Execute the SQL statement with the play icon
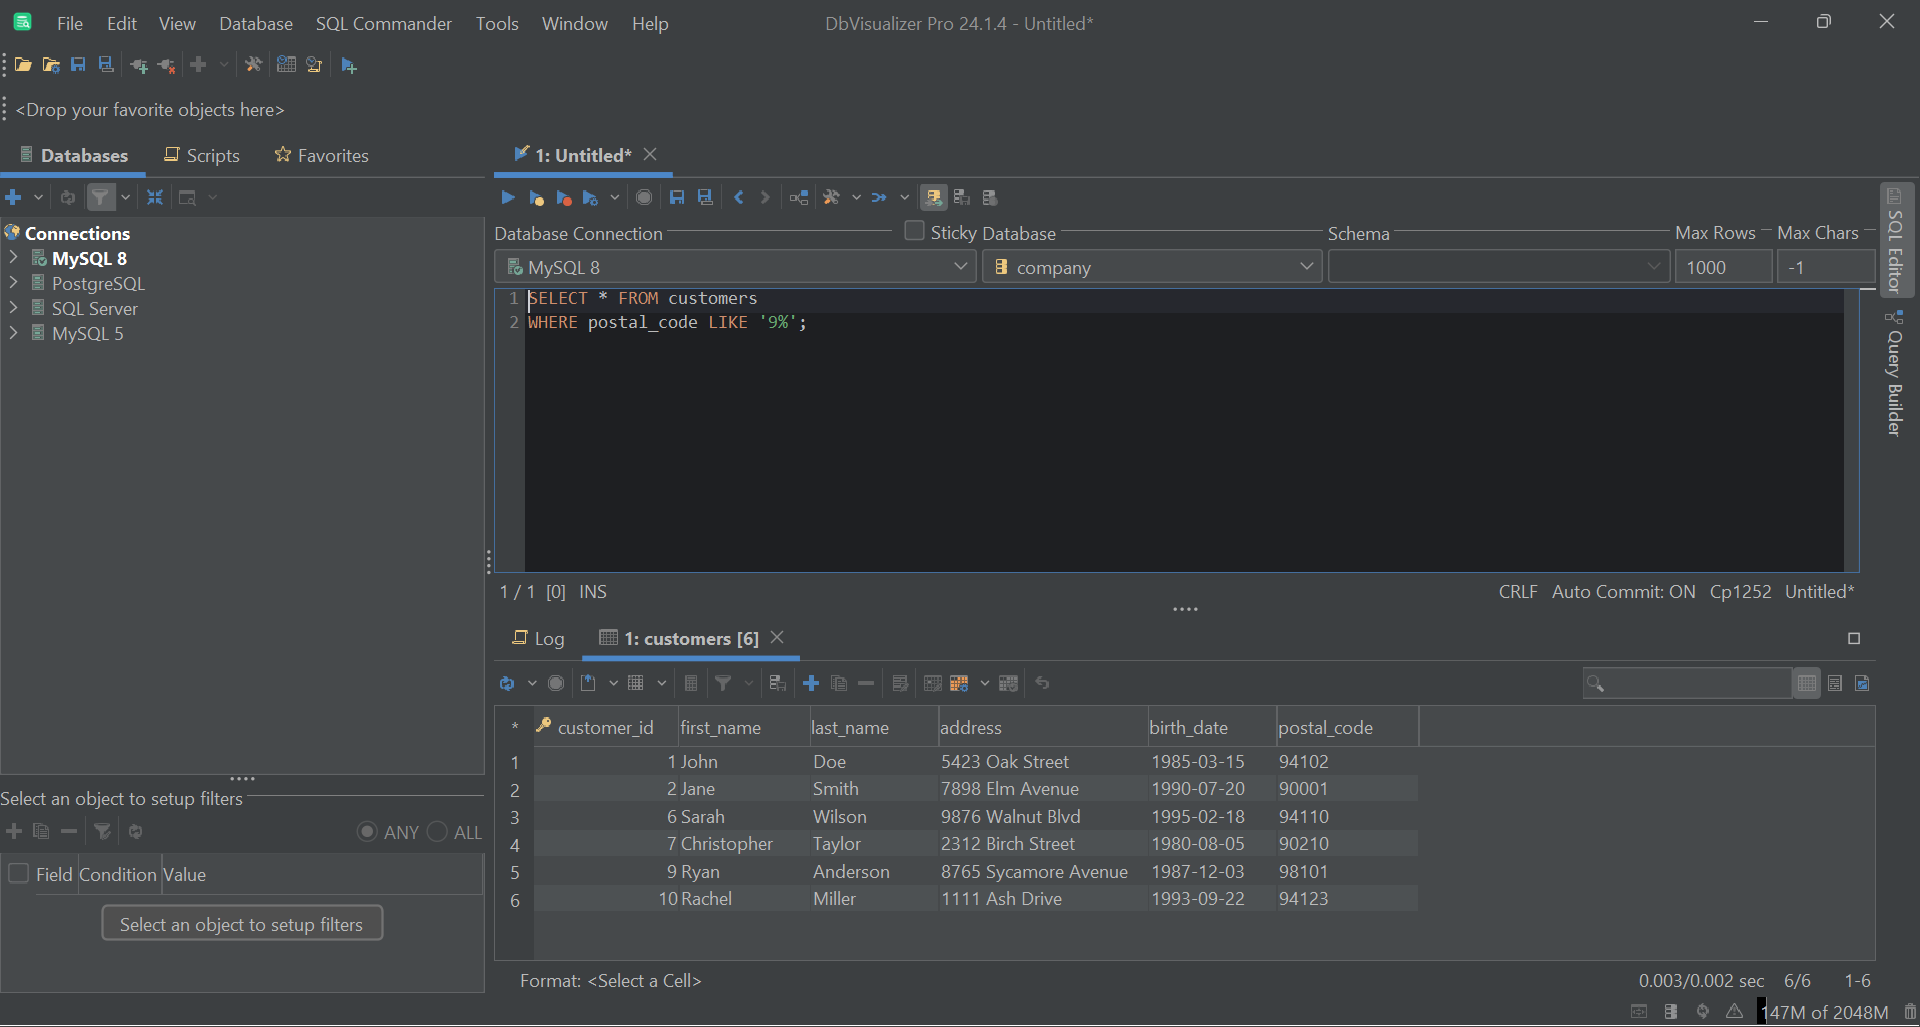 click(508, 197)
